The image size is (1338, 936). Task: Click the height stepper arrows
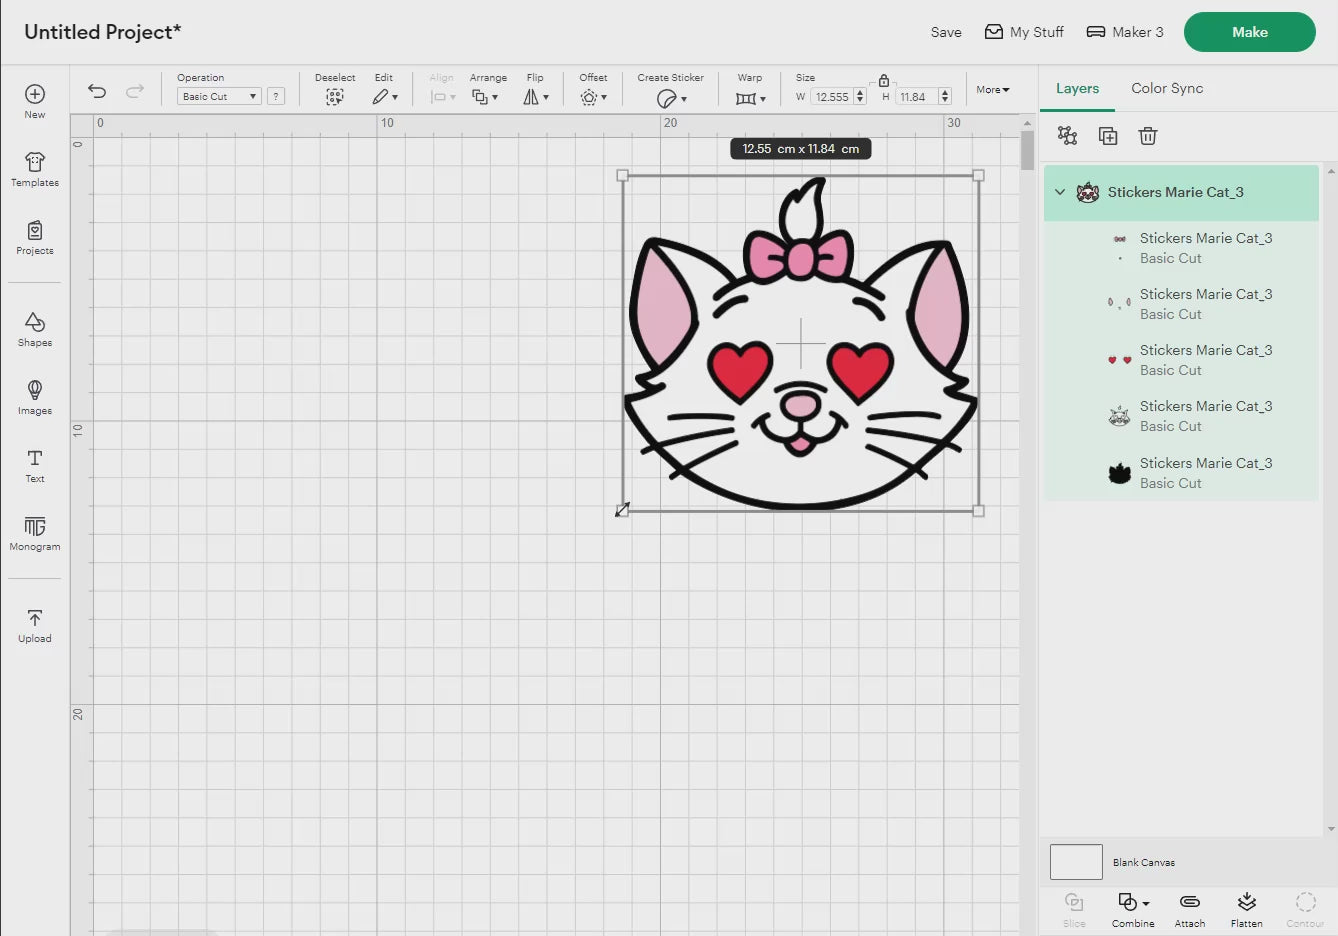click(945, 97)
